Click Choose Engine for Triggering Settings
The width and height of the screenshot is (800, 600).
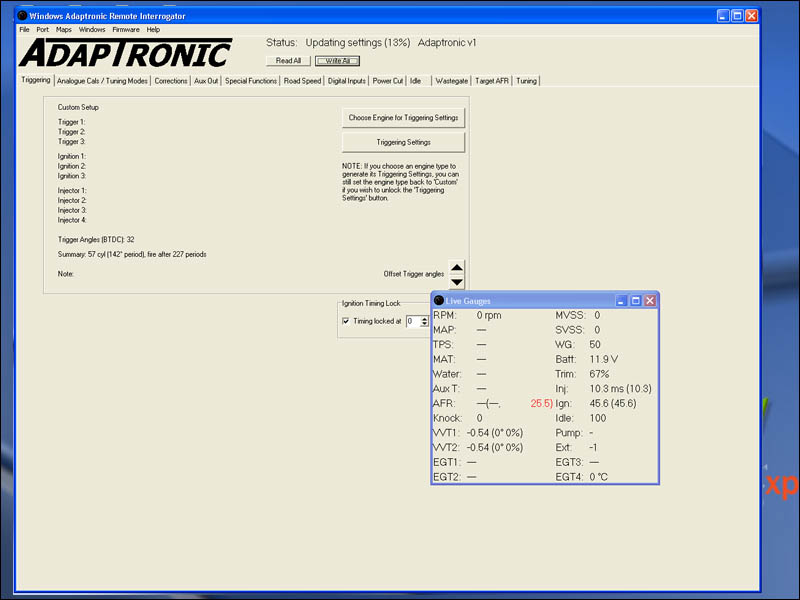(403, 117)
